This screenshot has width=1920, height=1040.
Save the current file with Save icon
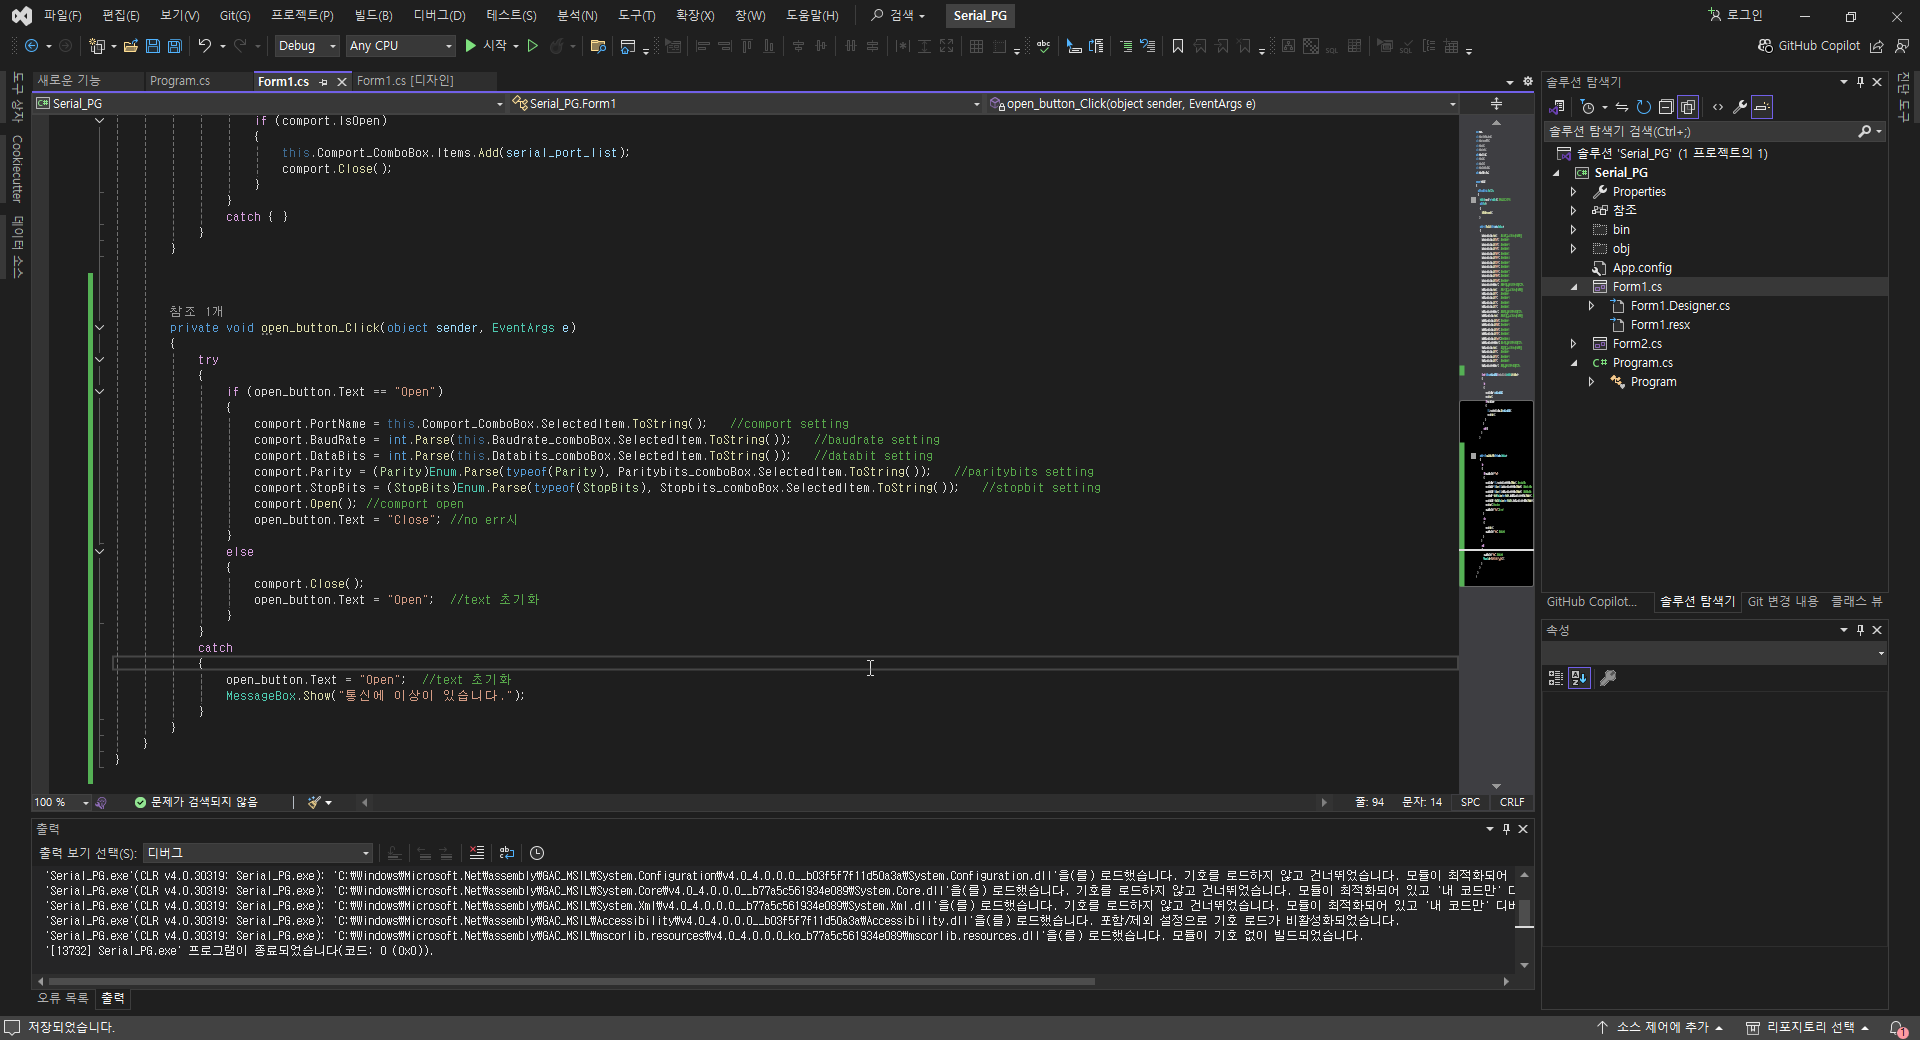point(153,46)
